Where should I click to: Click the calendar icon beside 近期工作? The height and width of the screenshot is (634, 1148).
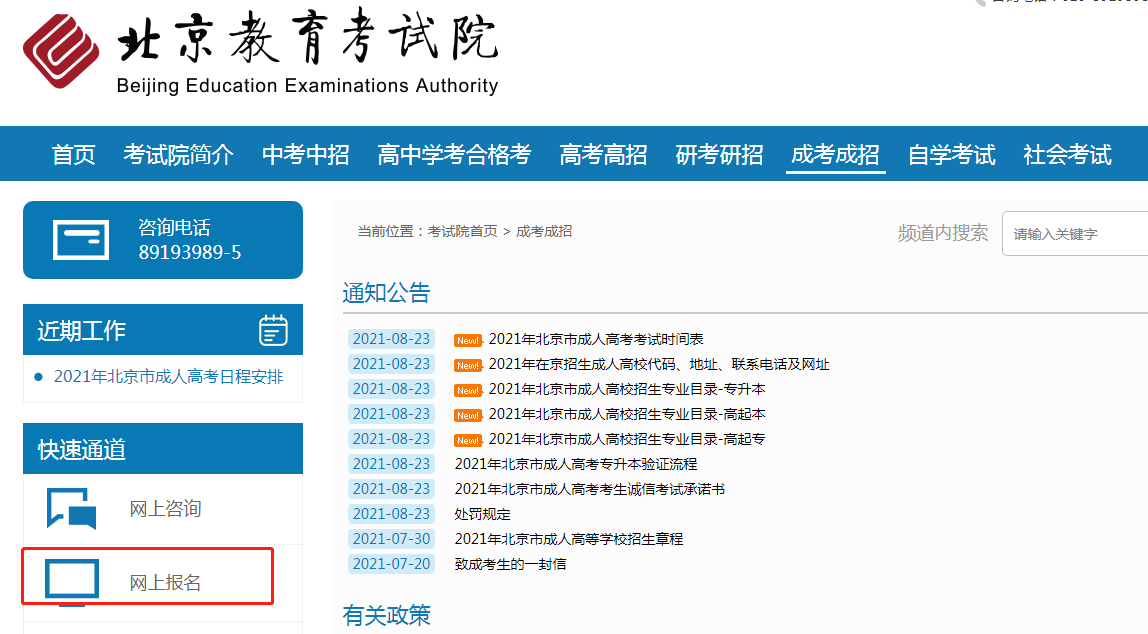coord(273,330)
